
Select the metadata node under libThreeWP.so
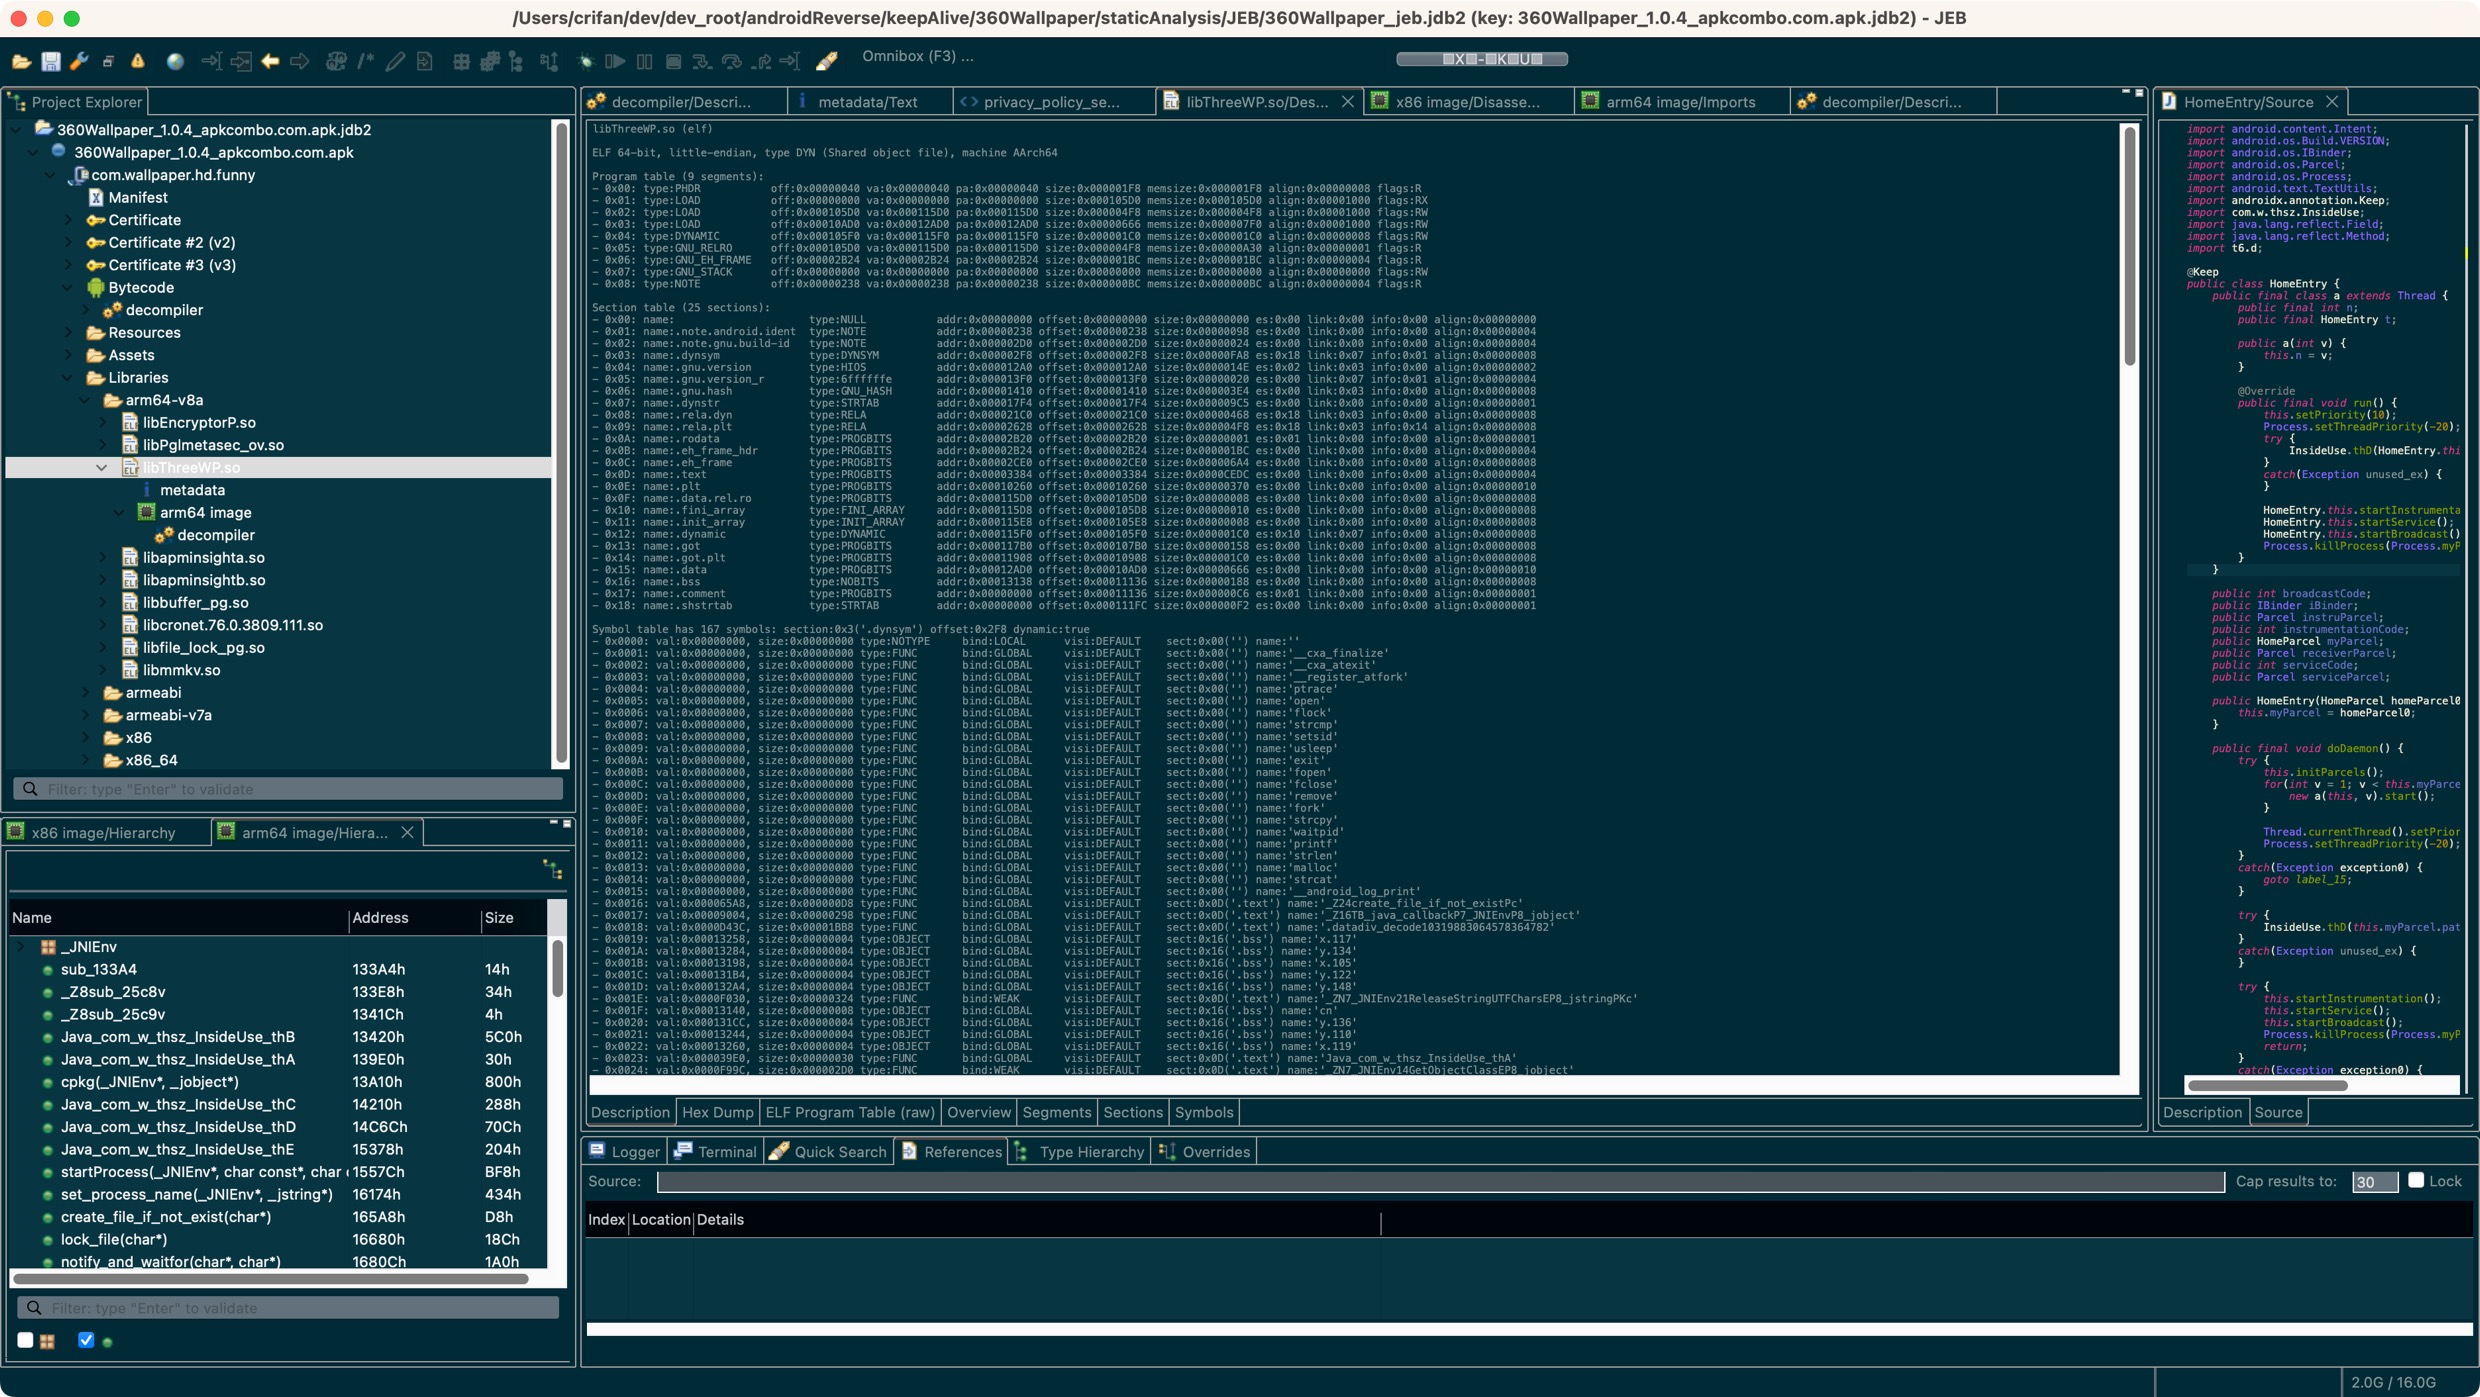pyautogui.click(x=192, y=490)
